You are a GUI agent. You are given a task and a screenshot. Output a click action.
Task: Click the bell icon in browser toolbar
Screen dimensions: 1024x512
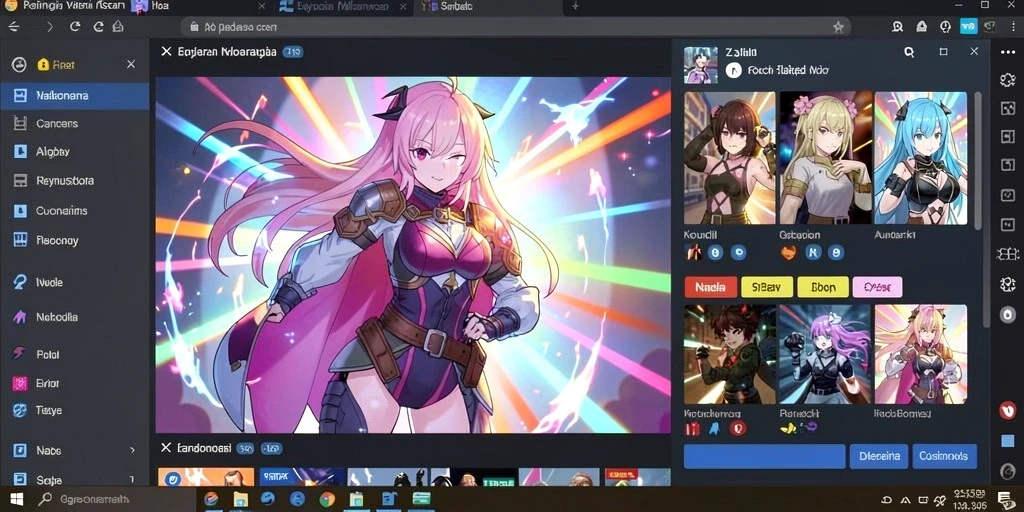pos(921,27)
